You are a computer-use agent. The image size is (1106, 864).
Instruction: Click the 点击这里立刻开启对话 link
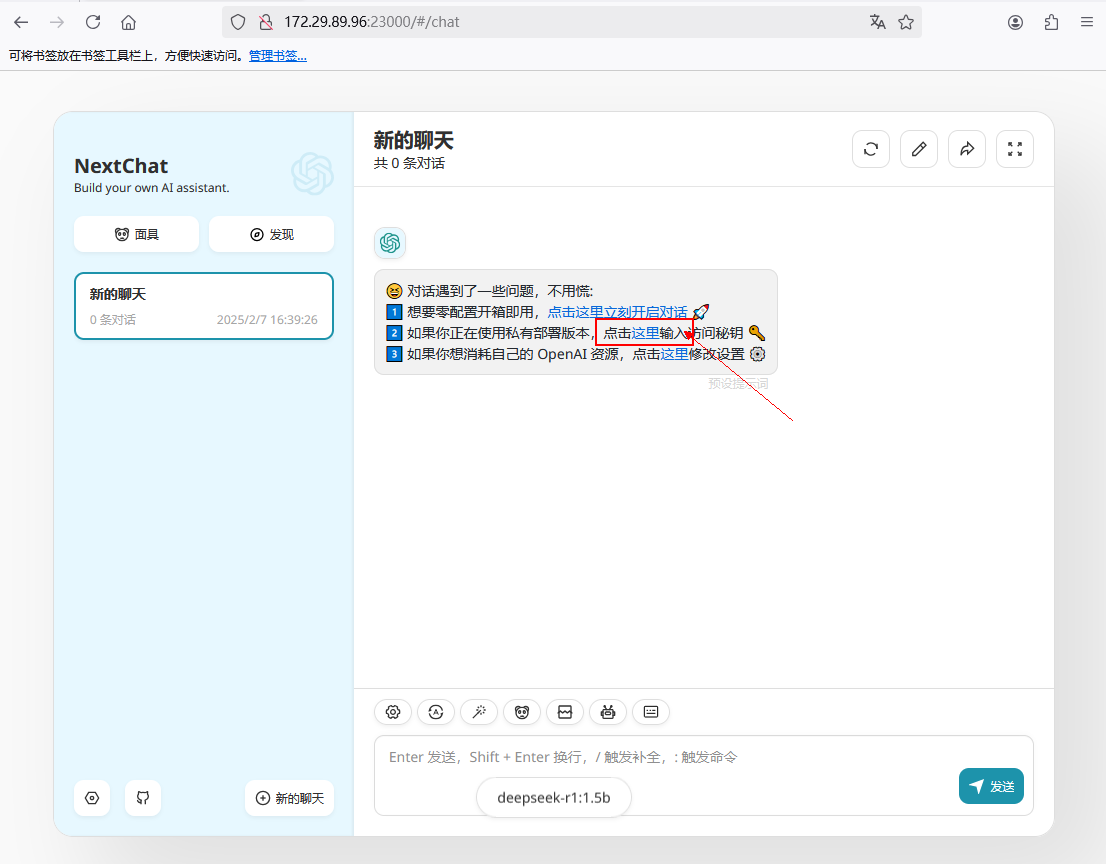(617, 312)
